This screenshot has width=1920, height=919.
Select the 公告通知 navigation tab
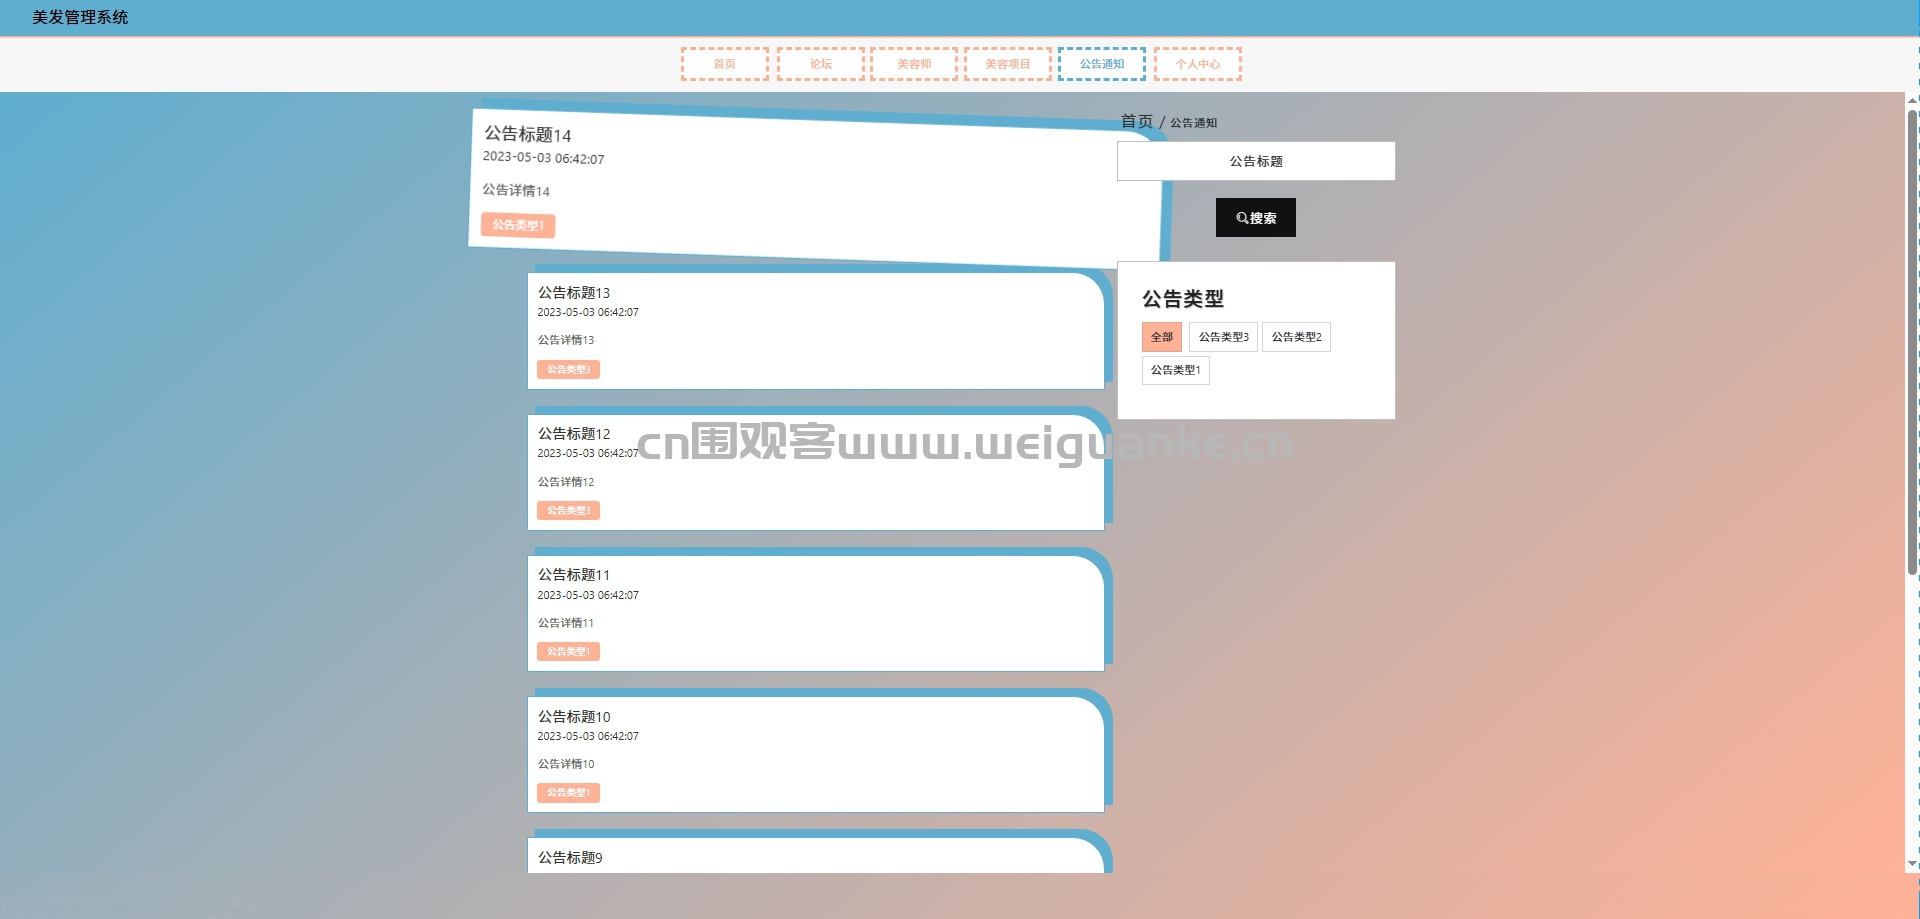pos(1102,64)
